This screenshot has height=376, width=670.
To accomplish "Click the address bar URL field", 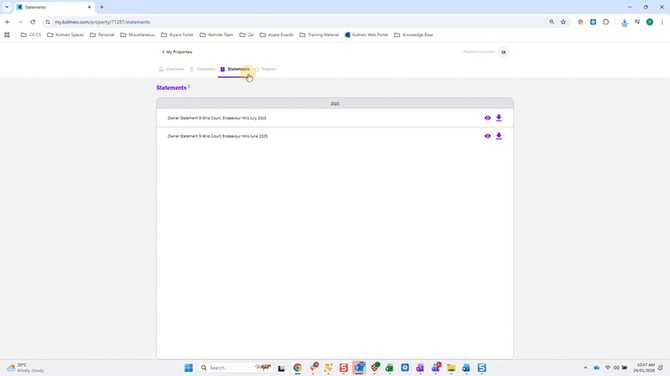I will click(299, 22).
